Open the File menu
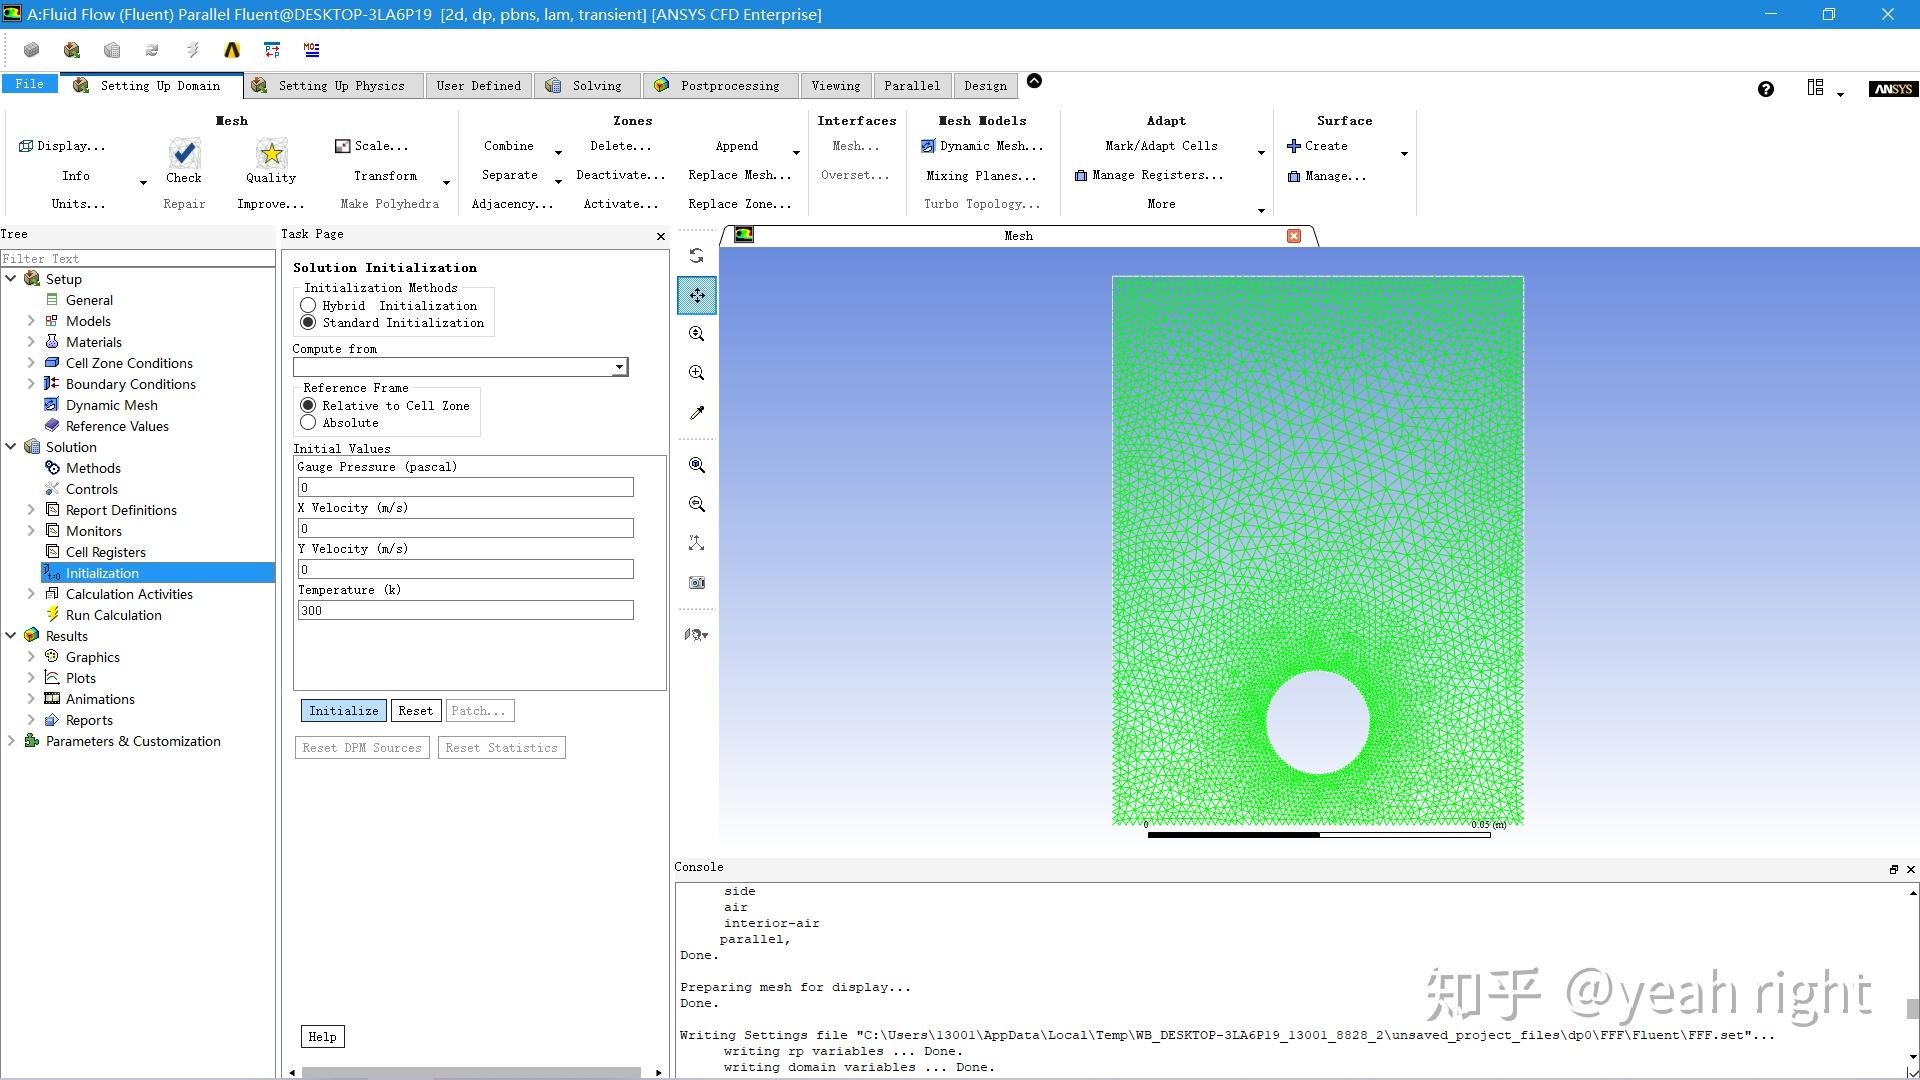The width and height of the screenshot is (1920, 1080). 29,84
